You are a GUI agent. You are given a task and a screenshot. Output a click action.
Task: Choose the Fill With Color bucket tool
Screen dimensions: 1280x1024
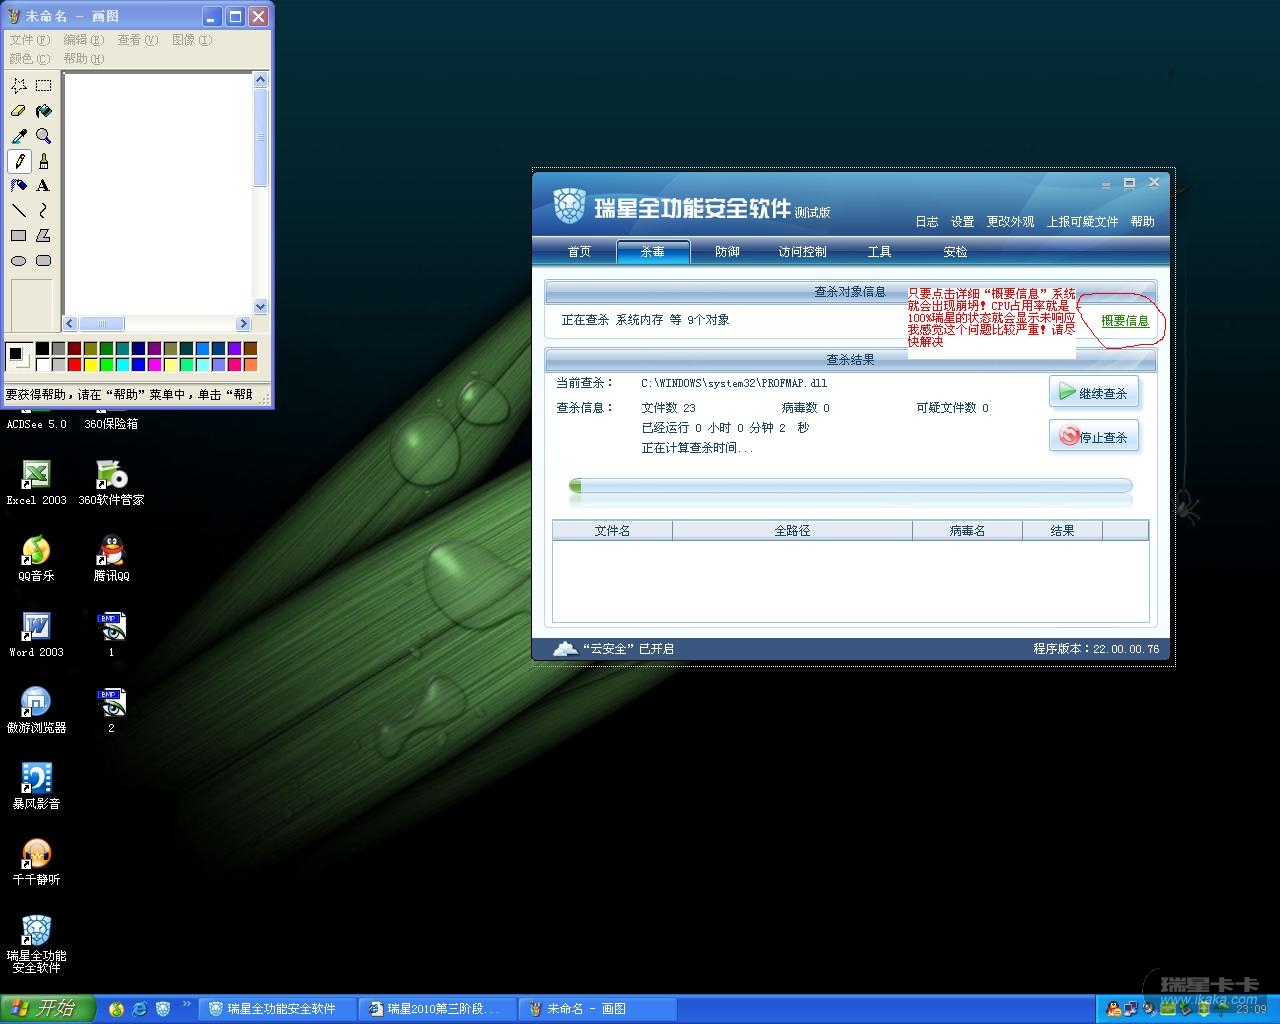[x=44, y=111]
